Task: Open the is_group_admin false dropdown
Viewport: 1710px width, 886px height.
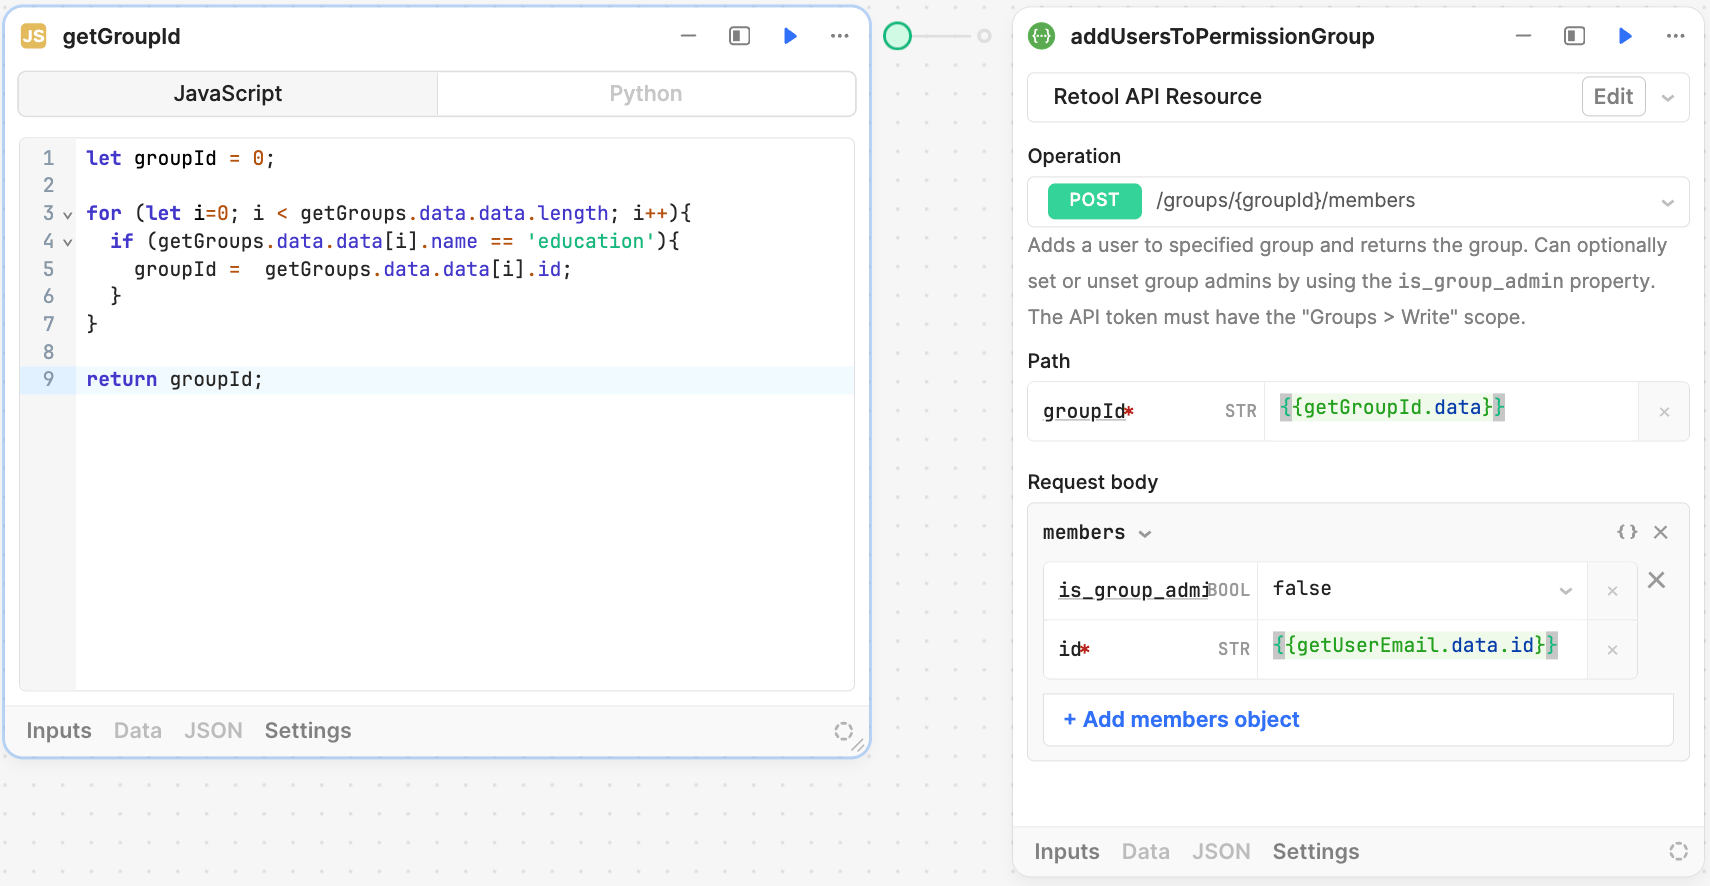Action: pos(1422,590)
